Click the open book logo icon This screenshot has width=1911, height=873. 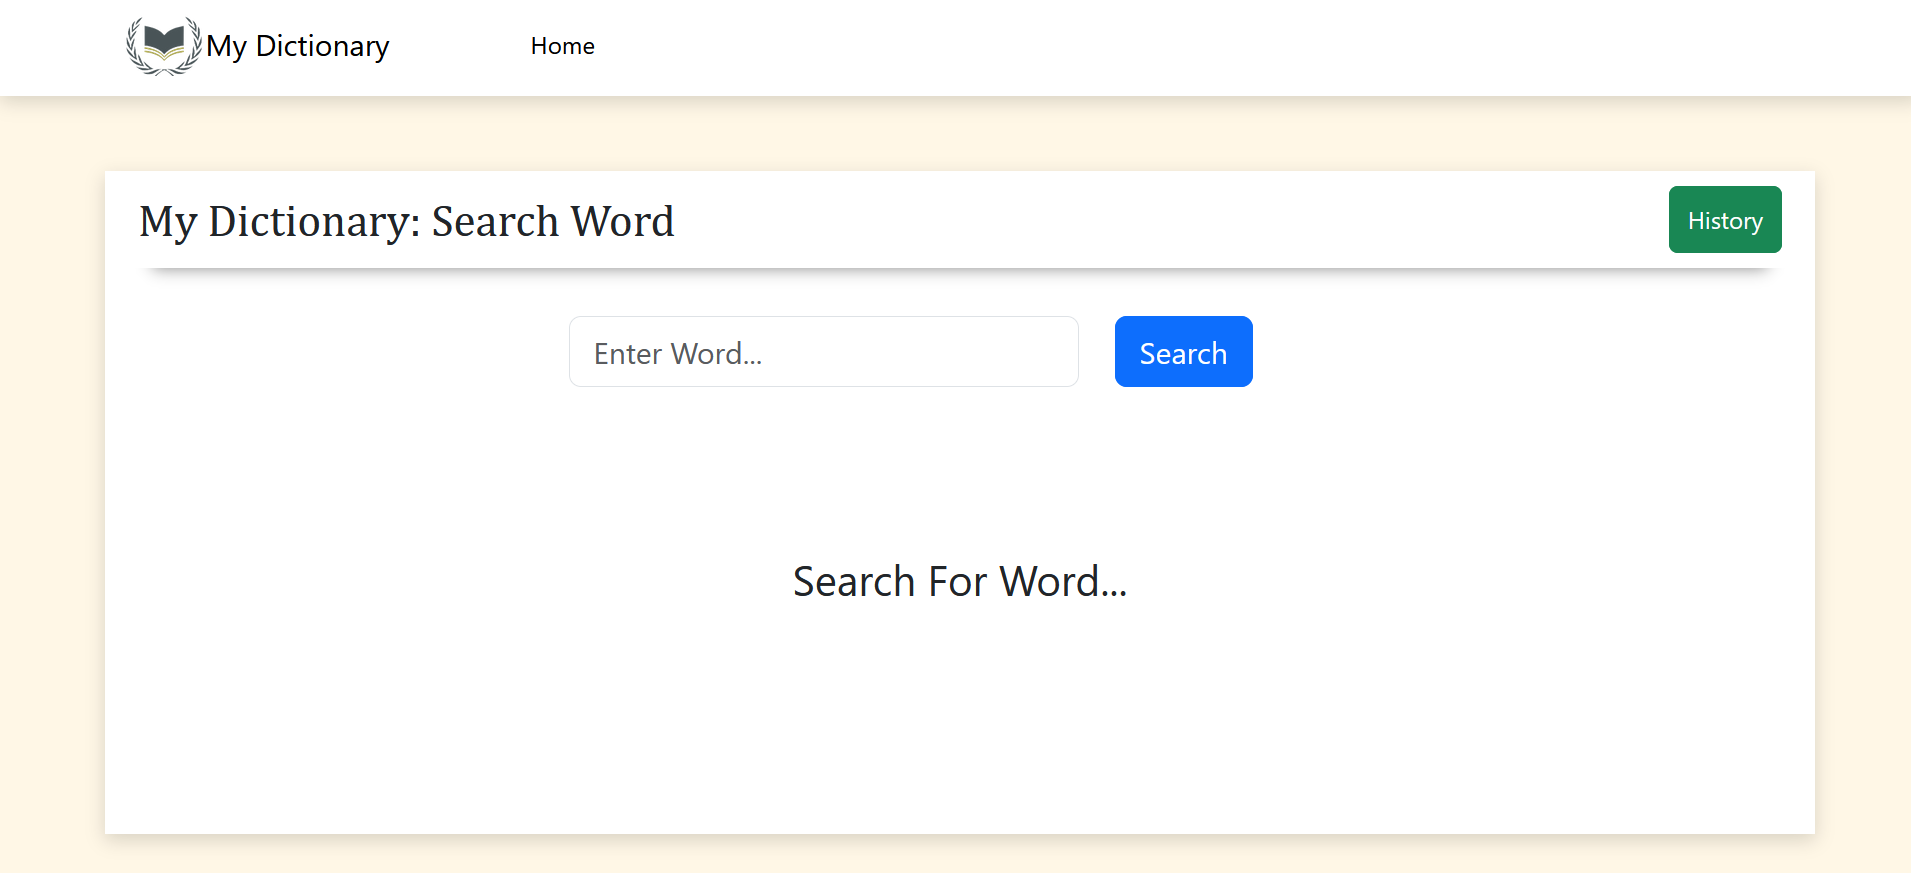pyautogui.click(x=164, y=43)
